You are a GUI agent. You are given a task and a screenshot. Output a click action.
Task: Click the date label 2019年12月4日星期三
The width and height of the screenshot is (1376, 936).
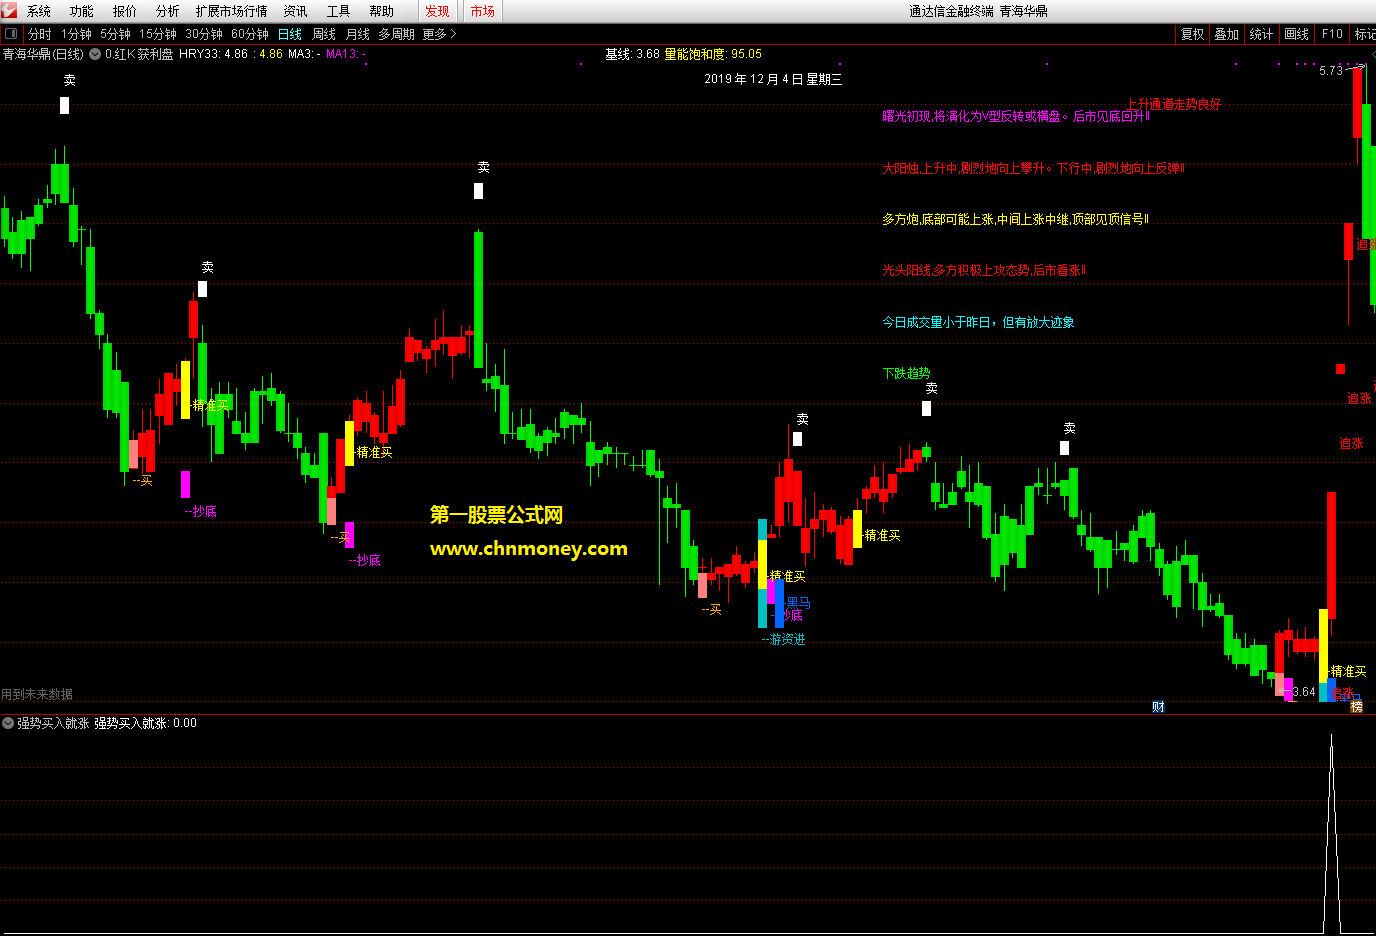pos(773,79)
